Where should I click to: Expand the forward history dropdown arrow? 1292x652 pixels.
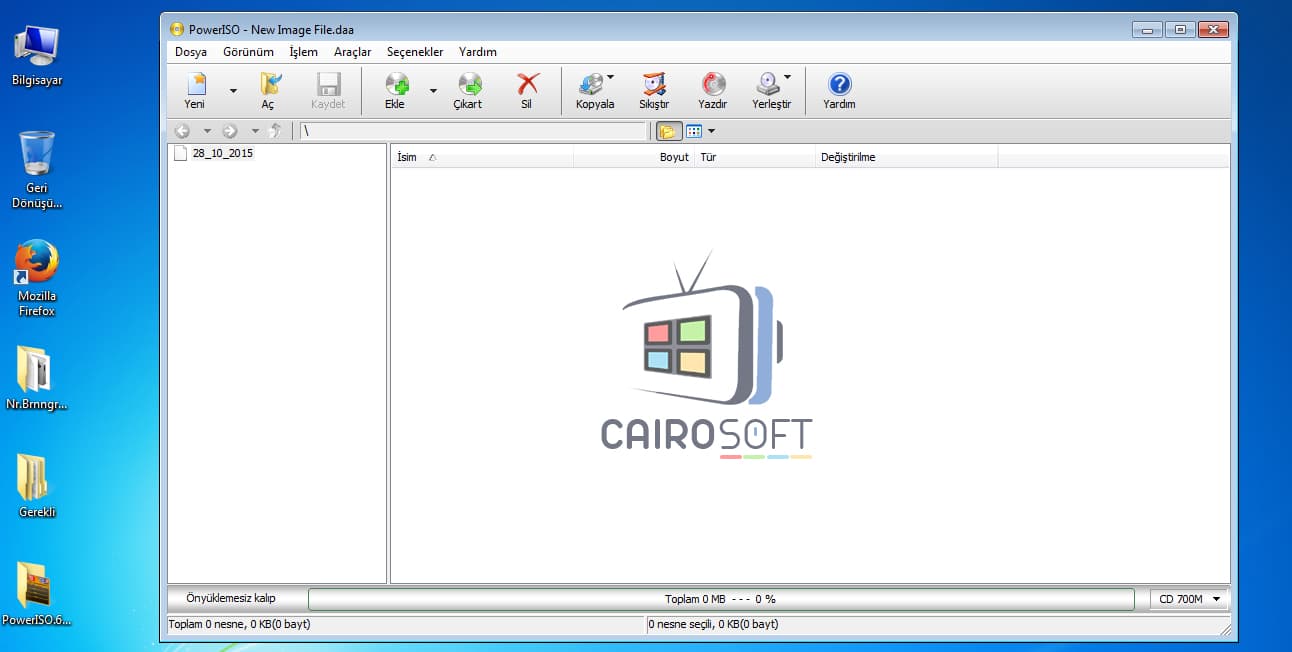[255, 131]
